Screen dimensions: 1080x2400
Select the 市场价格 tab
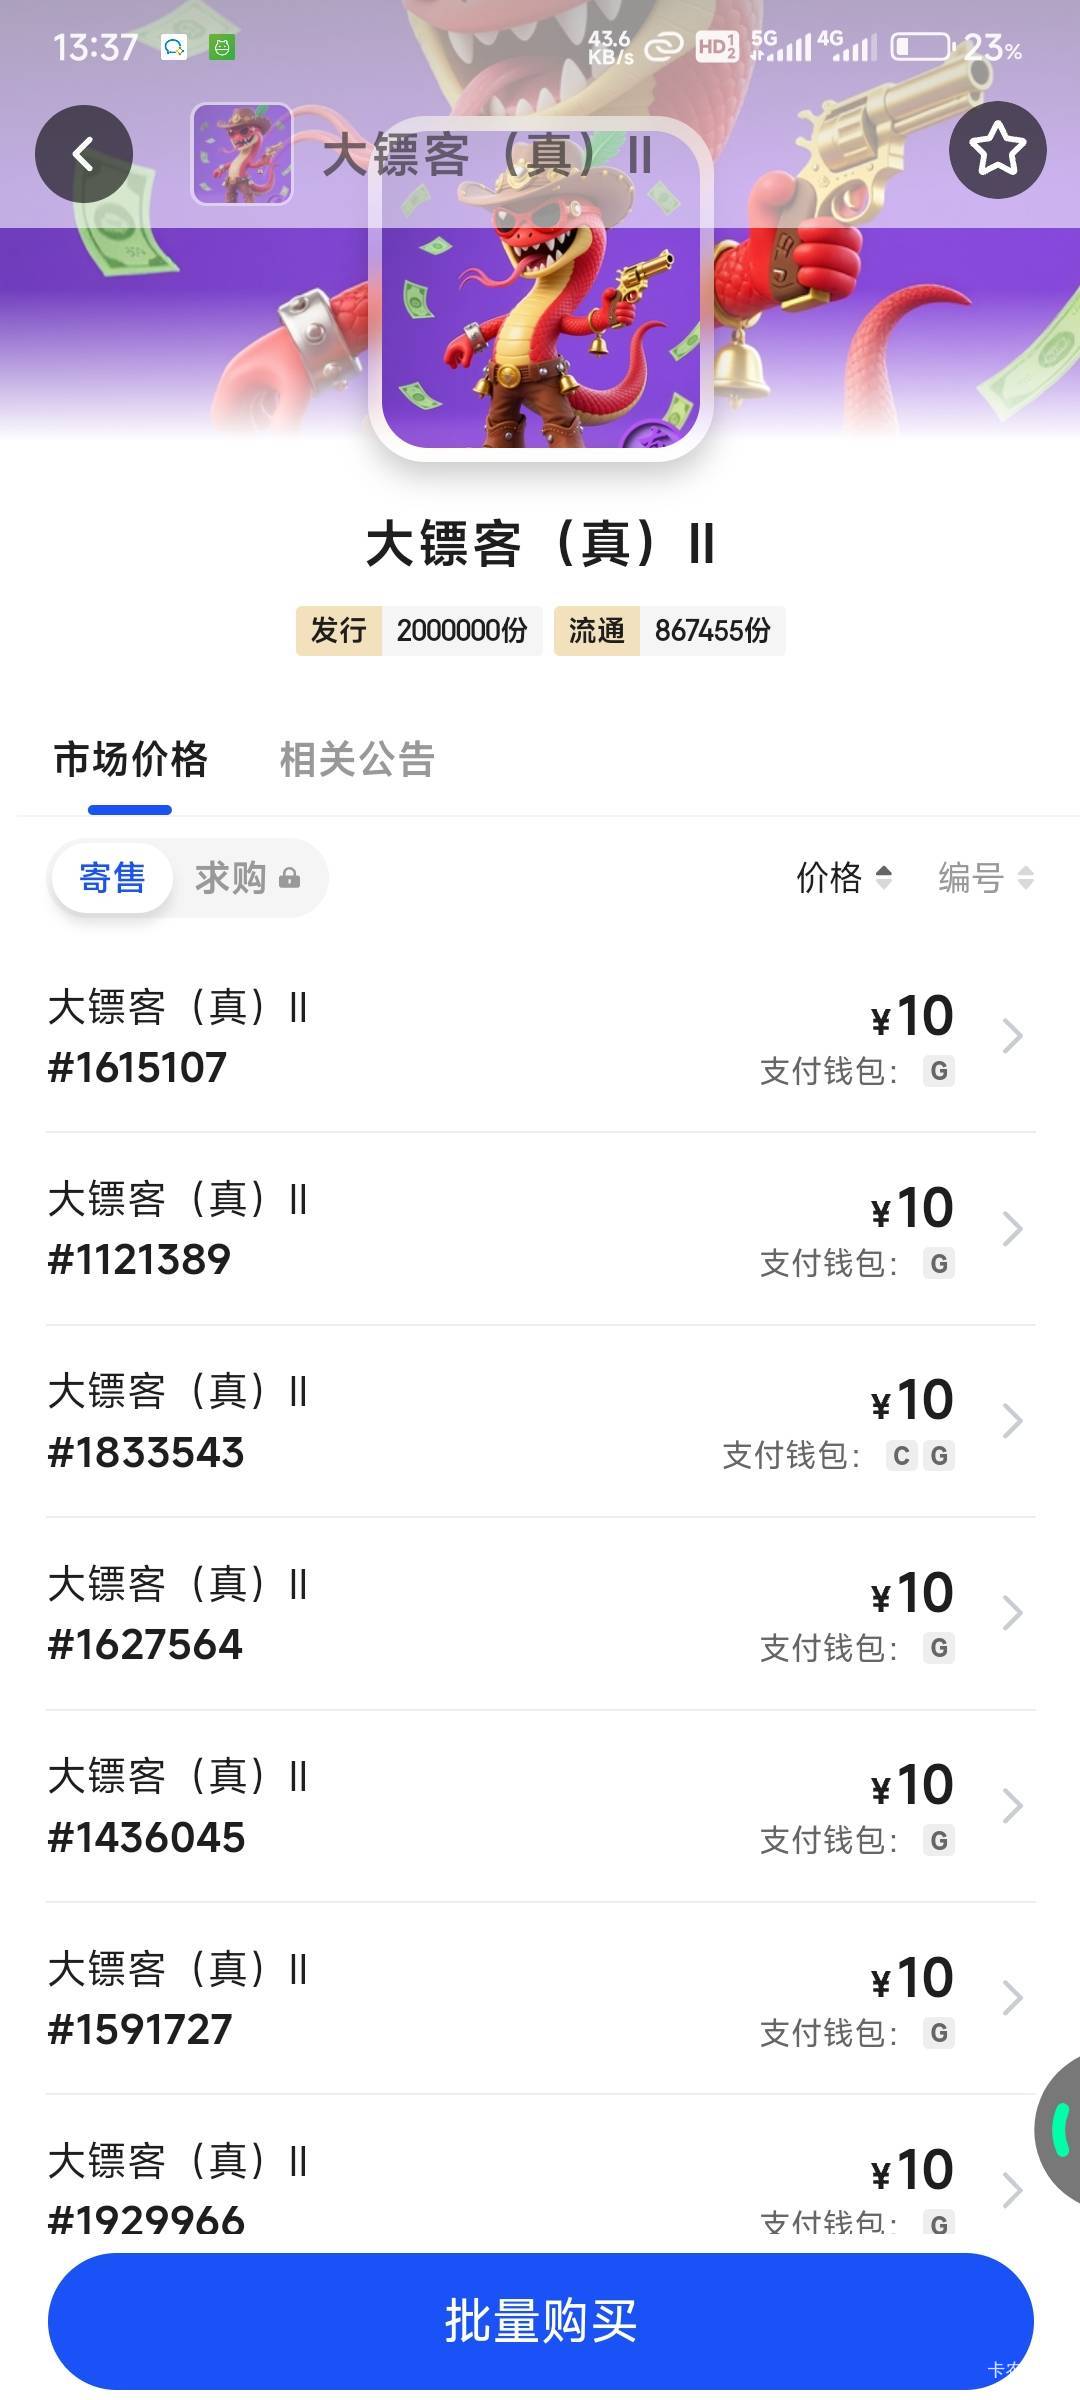pyautogui.click(x=130, y=760)
